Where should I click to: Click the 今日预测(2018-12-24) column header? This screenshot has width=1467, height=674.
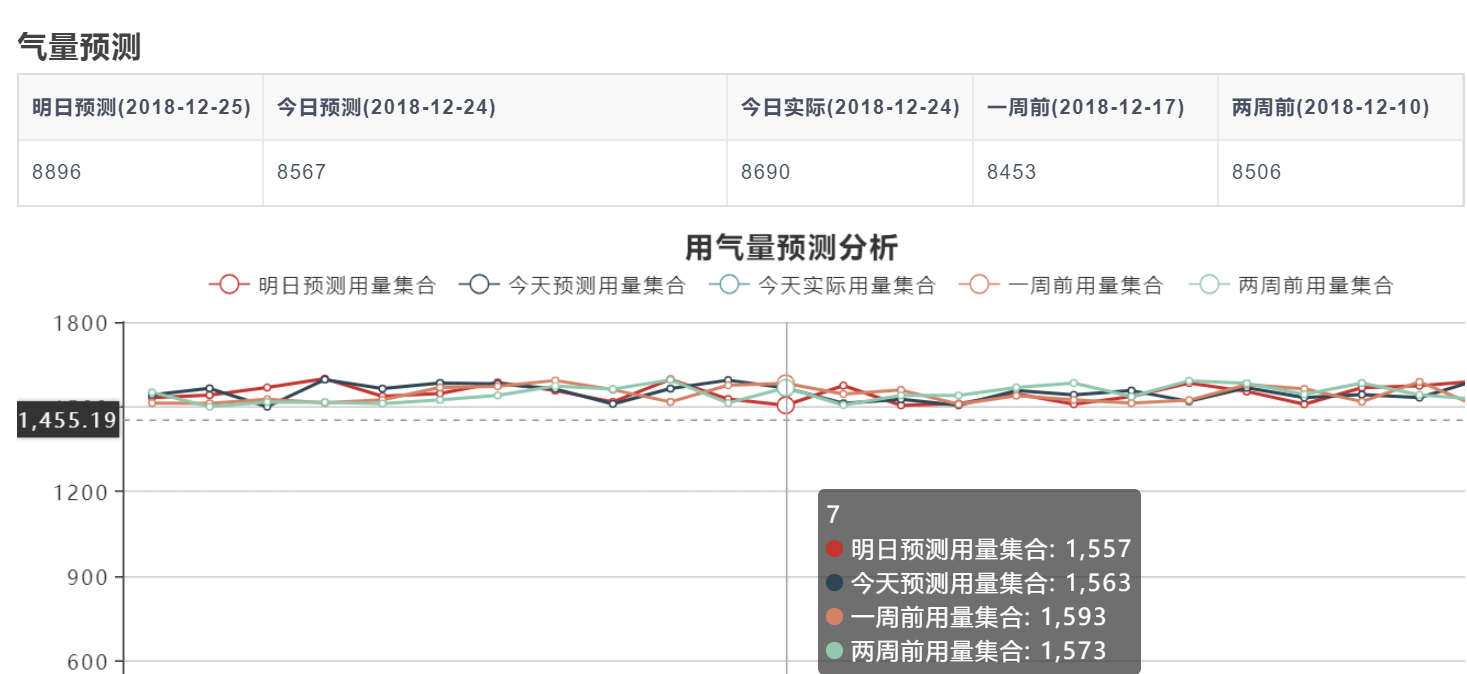[386, 107]
